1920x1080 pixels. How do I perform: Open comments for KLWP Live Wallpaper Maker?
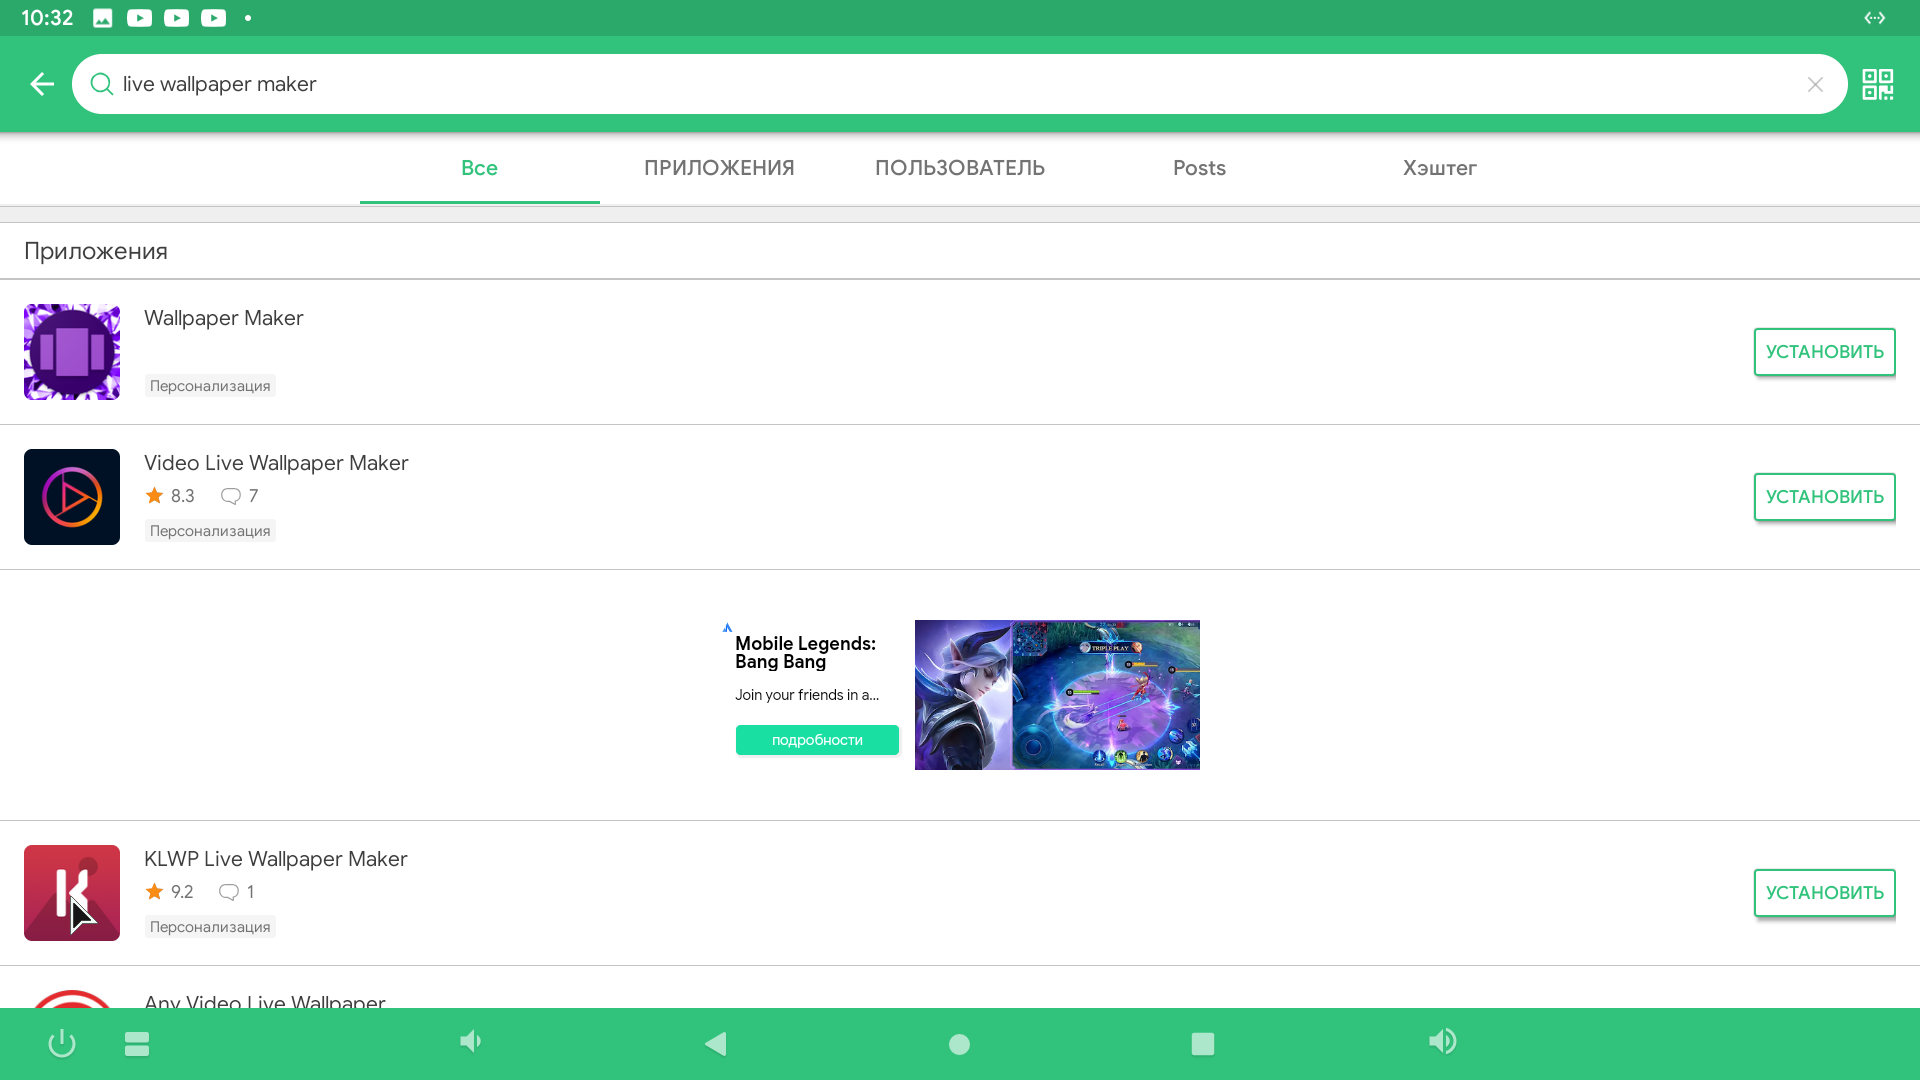pyautogui.click(x=237, y=892)
